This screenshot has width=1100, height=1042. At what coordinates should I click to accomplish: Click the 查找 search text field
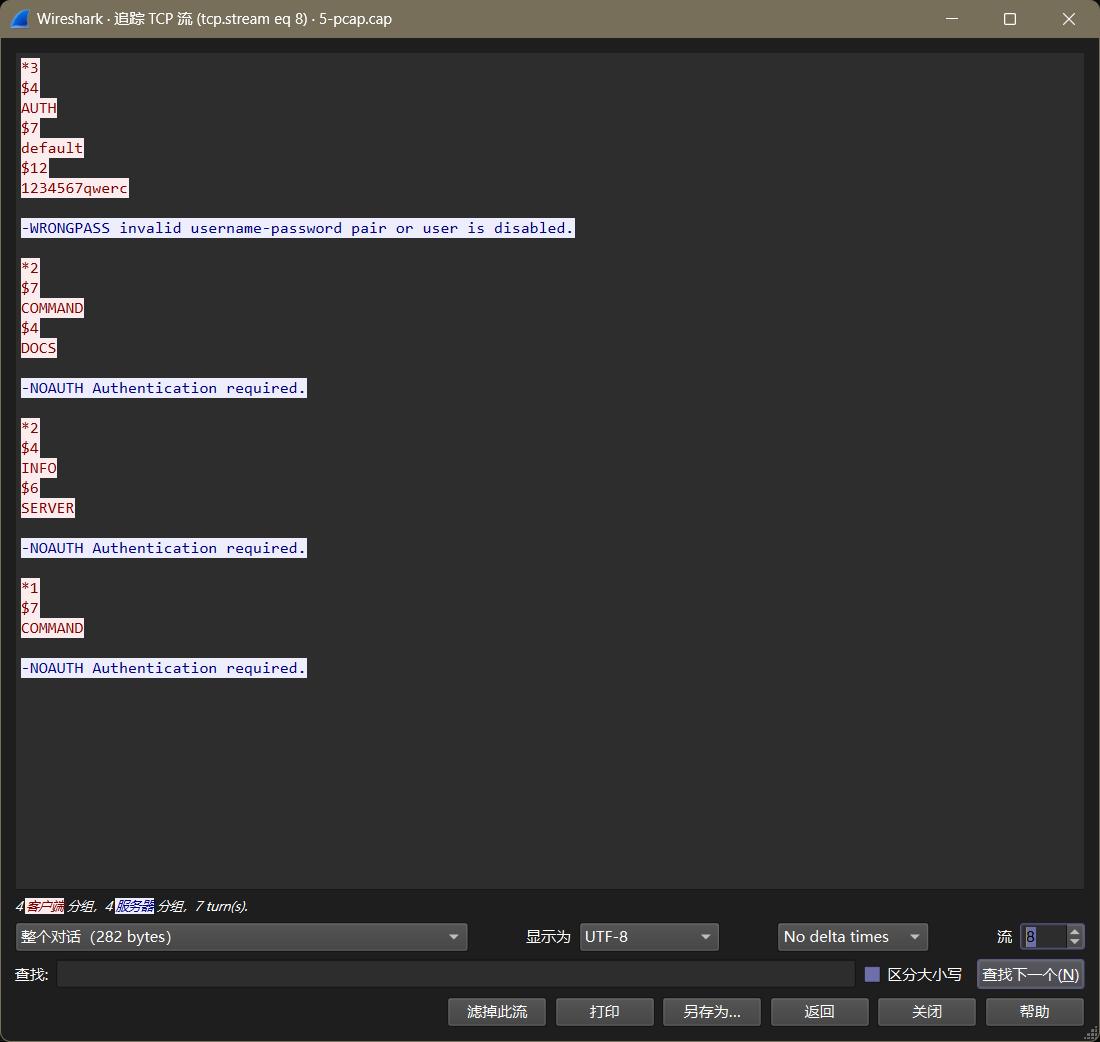455,974
